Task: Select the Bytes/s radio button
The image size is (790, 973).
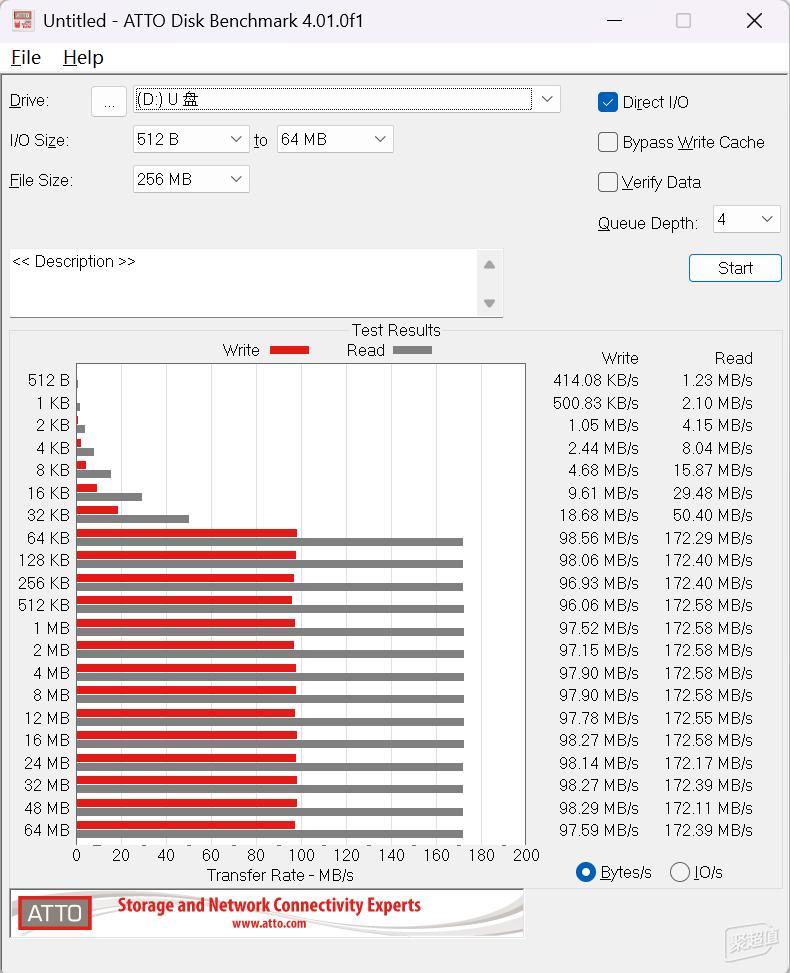Action: coord(585,872)
